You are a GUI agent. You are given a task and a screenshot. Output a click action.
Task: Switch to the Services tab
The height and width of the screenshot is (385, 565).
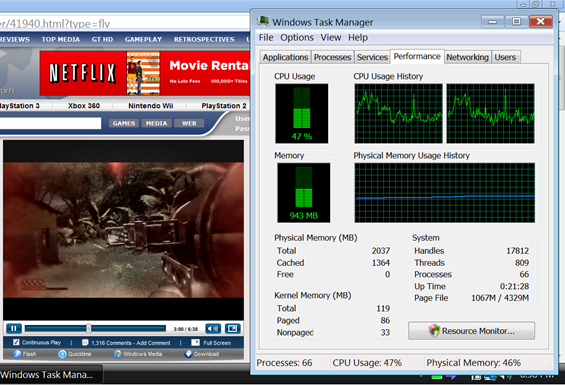372,57
